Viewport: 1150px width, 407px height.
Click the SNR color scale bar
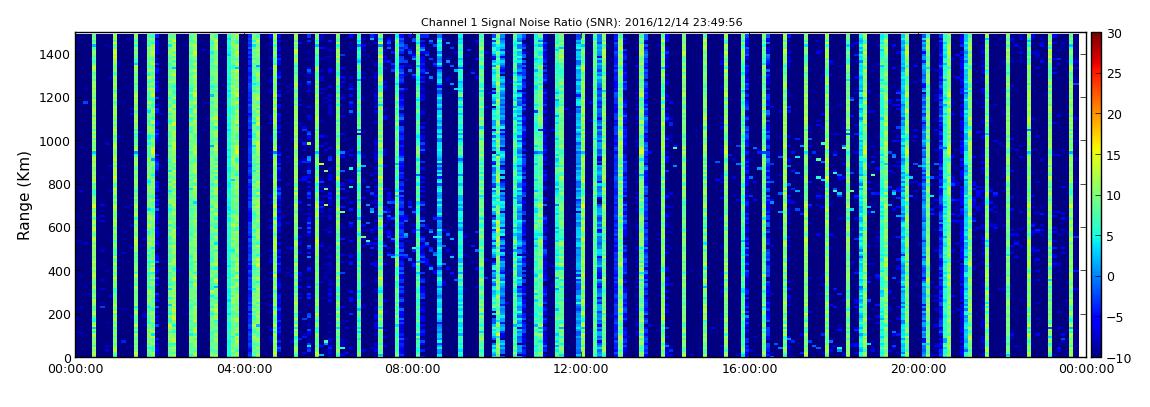click(1096, 195)
